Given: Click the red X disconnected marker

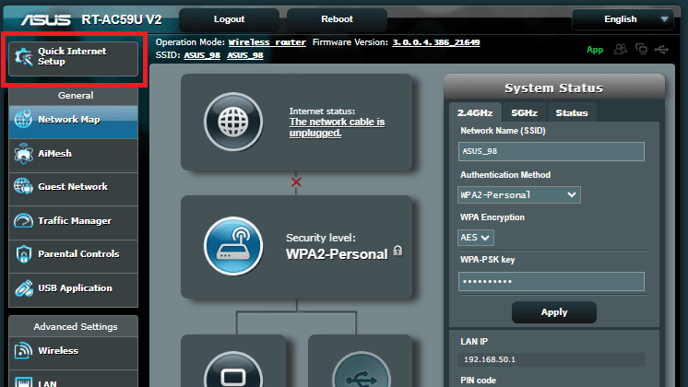Looking at the screenshot, I should (296, 182).
